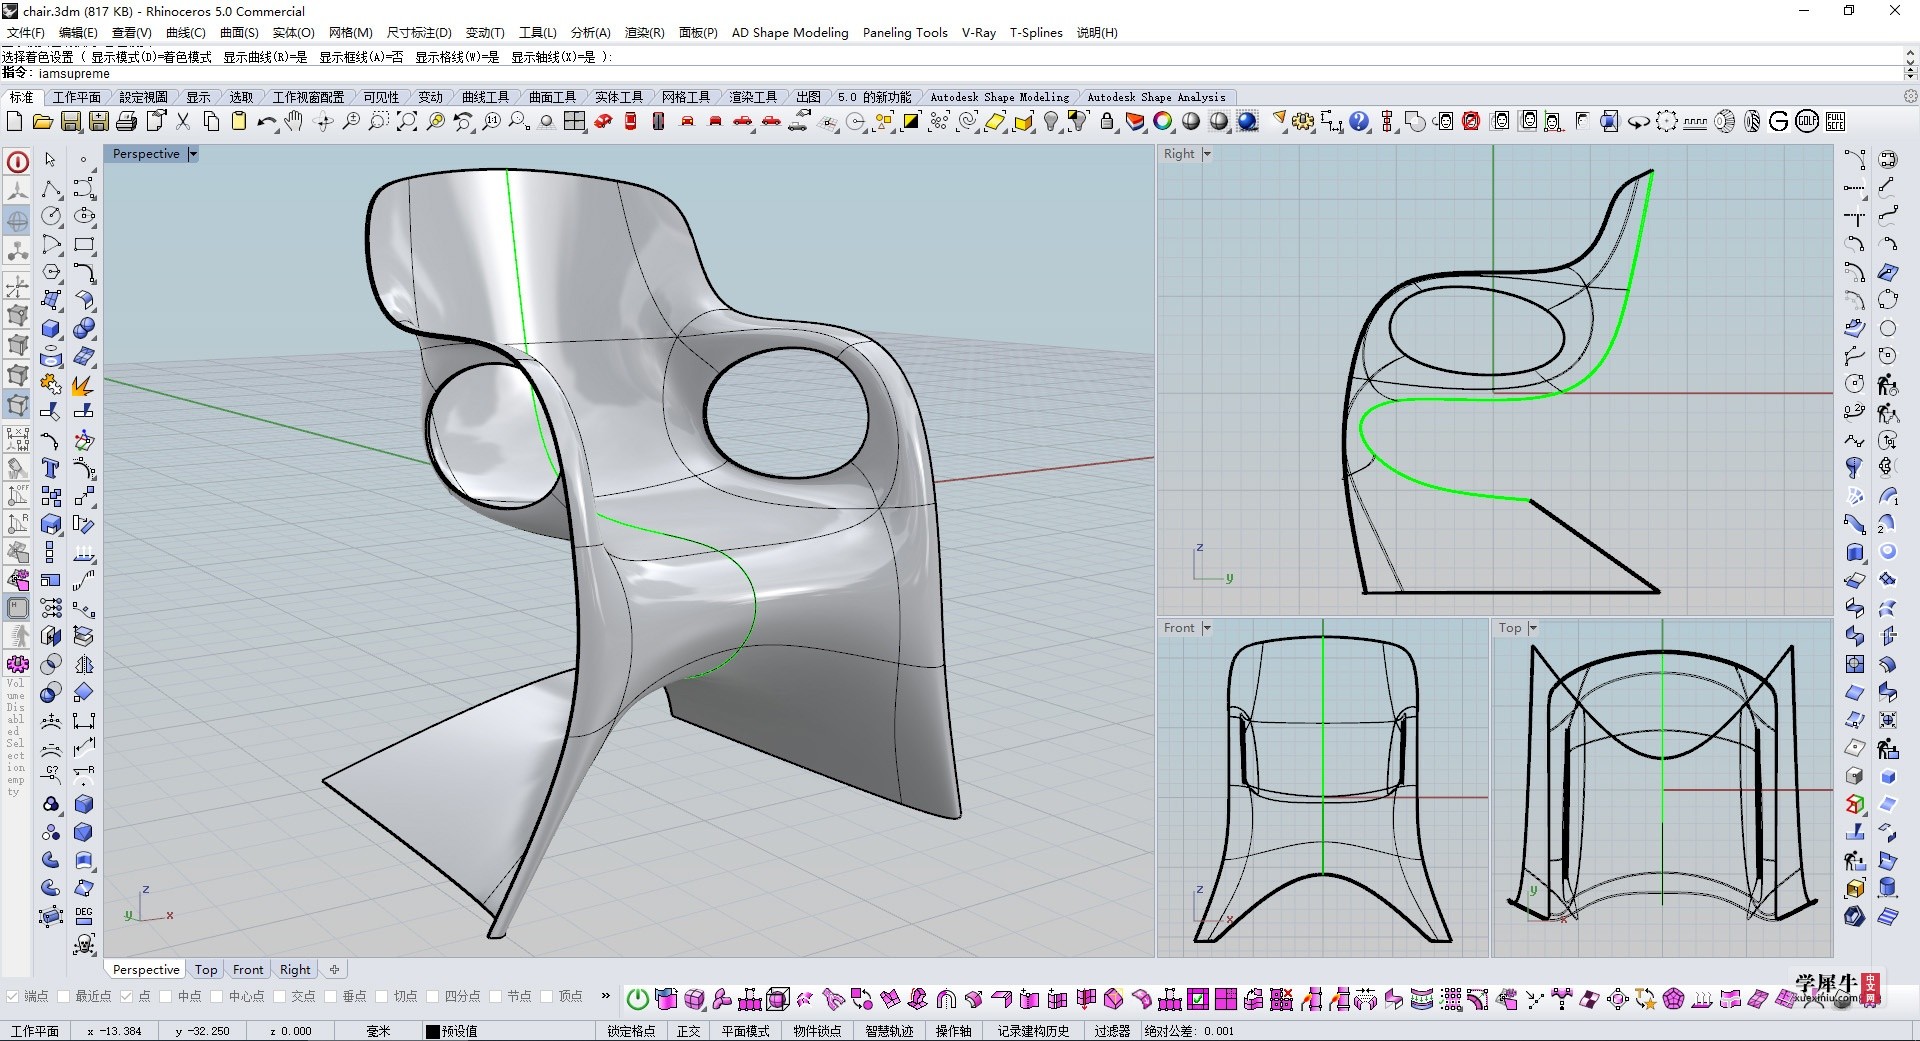
Task: Click the four-viewport layout icon
Action: coord(574,122)
